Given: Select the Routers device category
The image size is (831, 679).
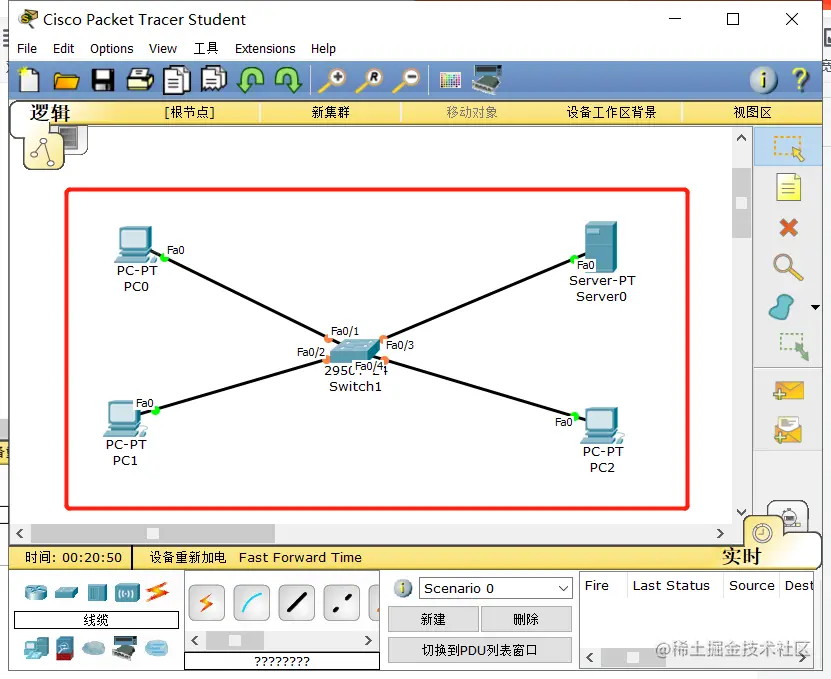Looking at the screenshot, I should pyautogui.click(x=36, y=592).
